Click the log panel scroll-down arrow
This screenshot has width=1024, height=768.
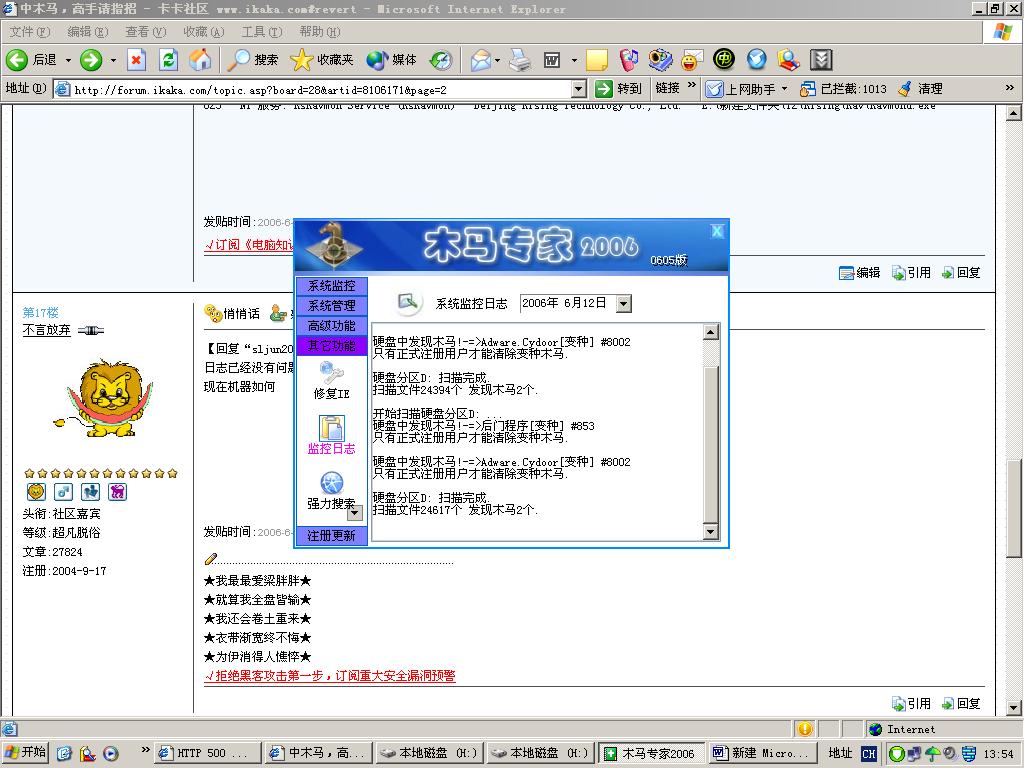(711, 532)
